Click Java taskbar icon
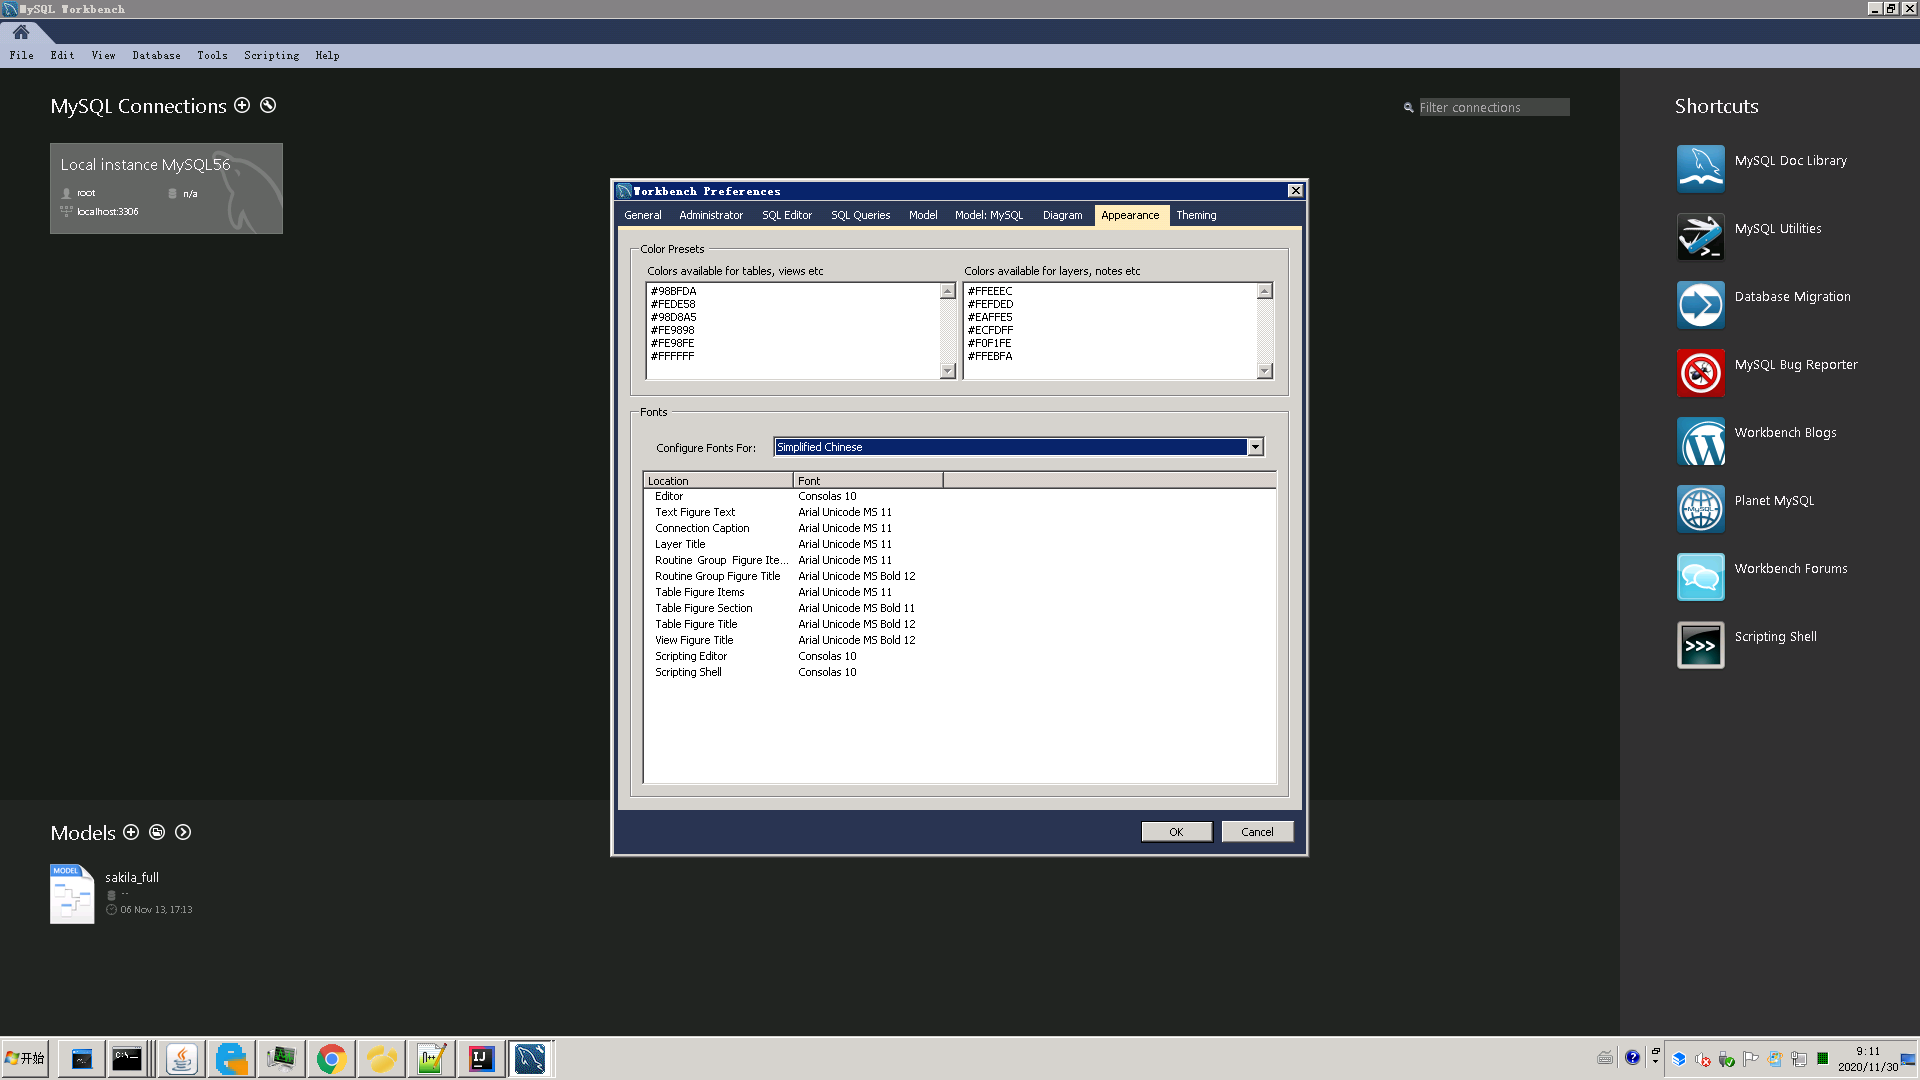The height and width of the screenshot is (1080, 1920). (181, 1058)
